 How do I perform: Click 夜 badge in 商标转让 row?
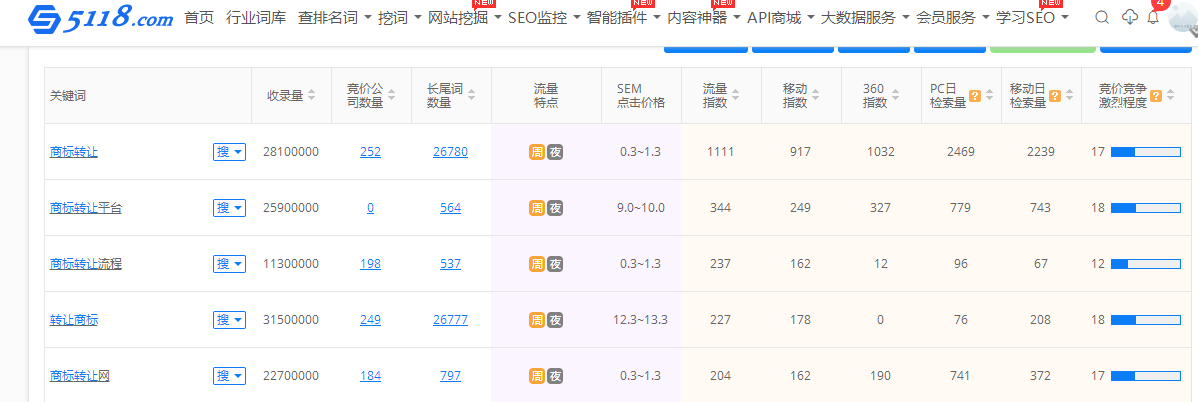tap(555, 152)
